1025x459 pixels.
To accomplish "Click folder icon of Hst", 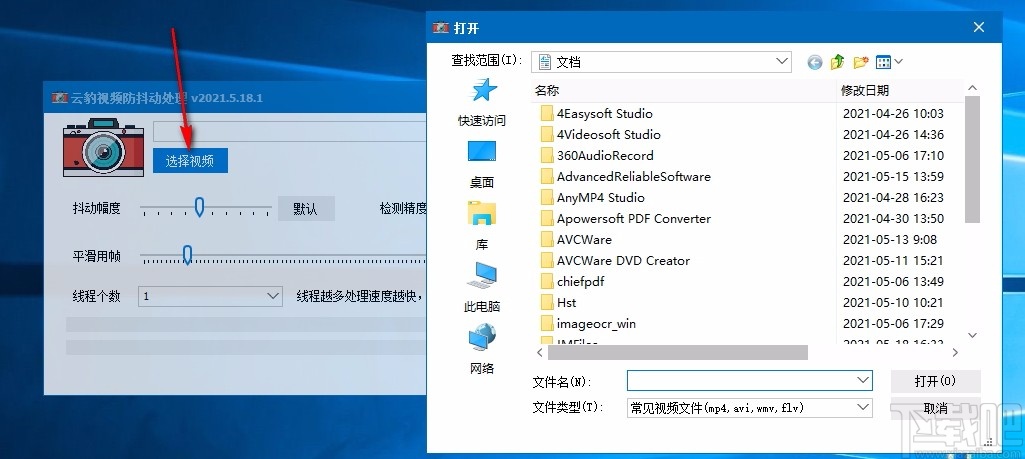I will click(x=546, y=302).
